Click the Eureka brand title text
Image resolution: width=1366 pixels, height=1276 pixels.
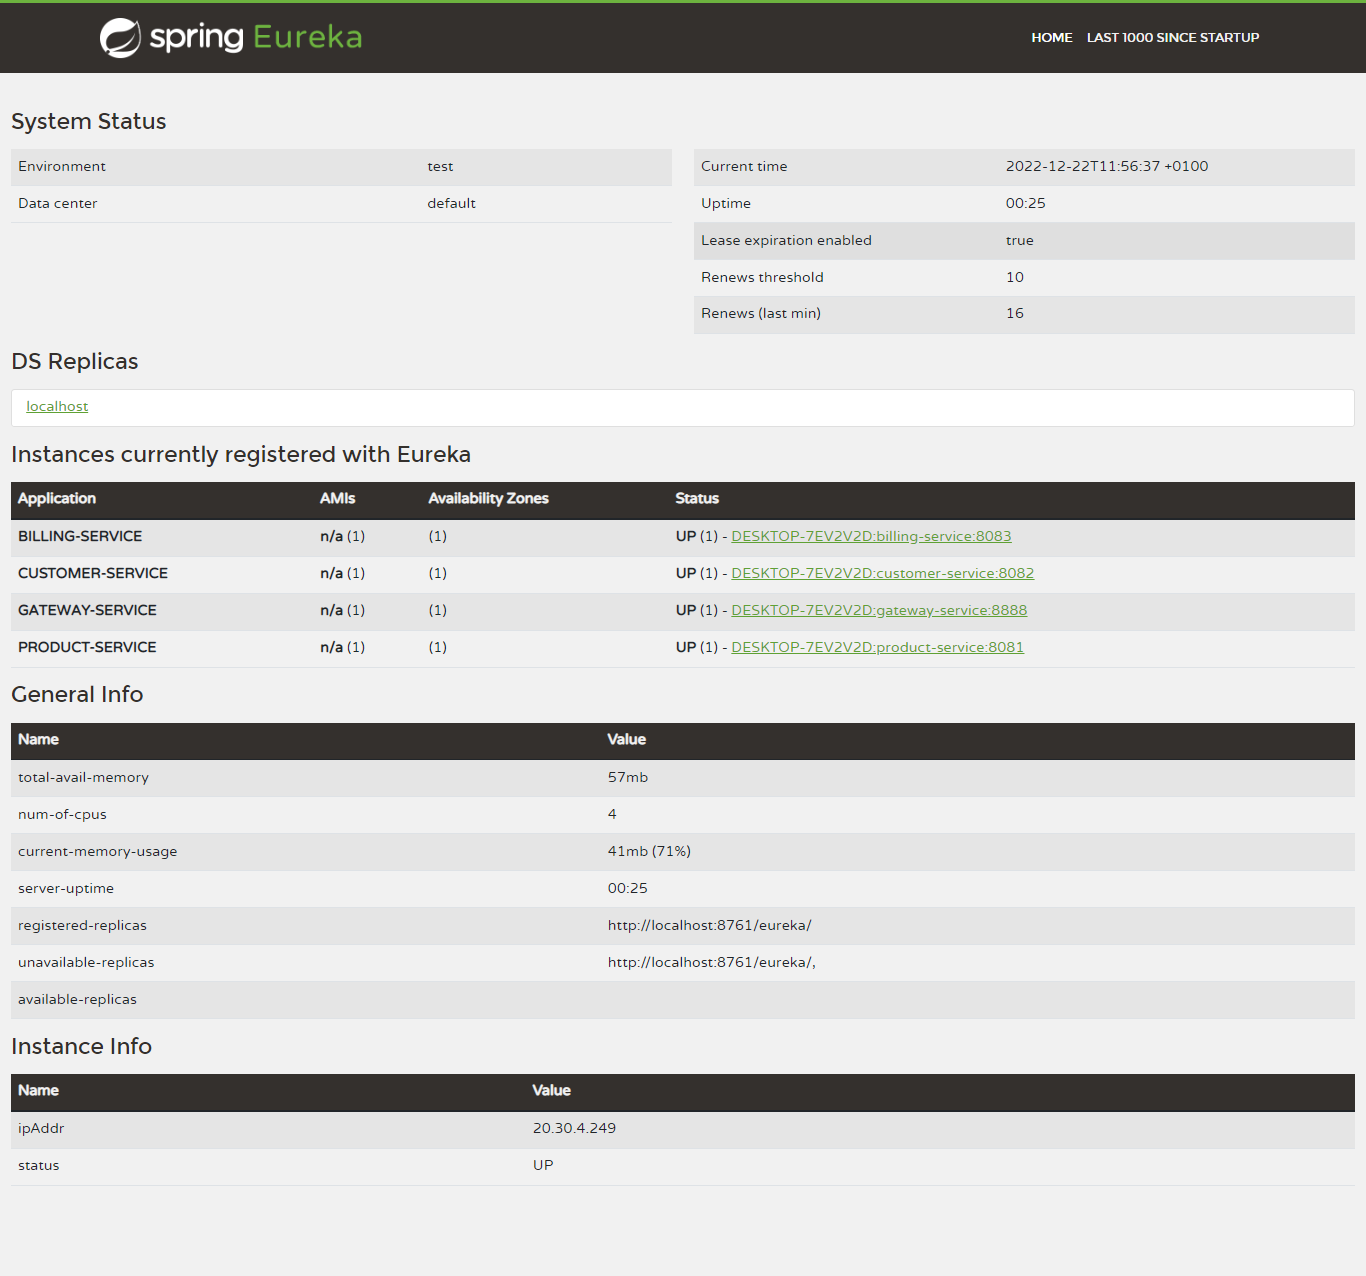pos(307,37)
